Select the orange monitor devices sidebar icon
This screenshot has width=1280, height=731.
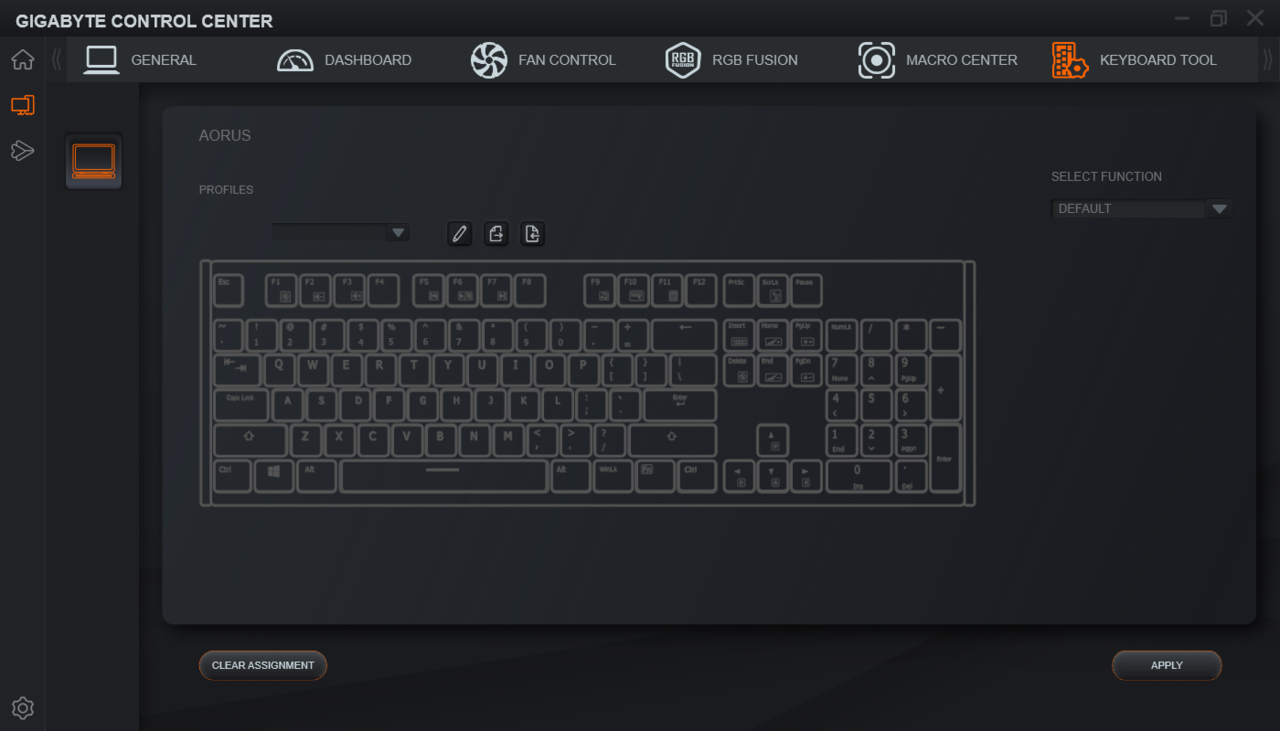coord(22,105)
